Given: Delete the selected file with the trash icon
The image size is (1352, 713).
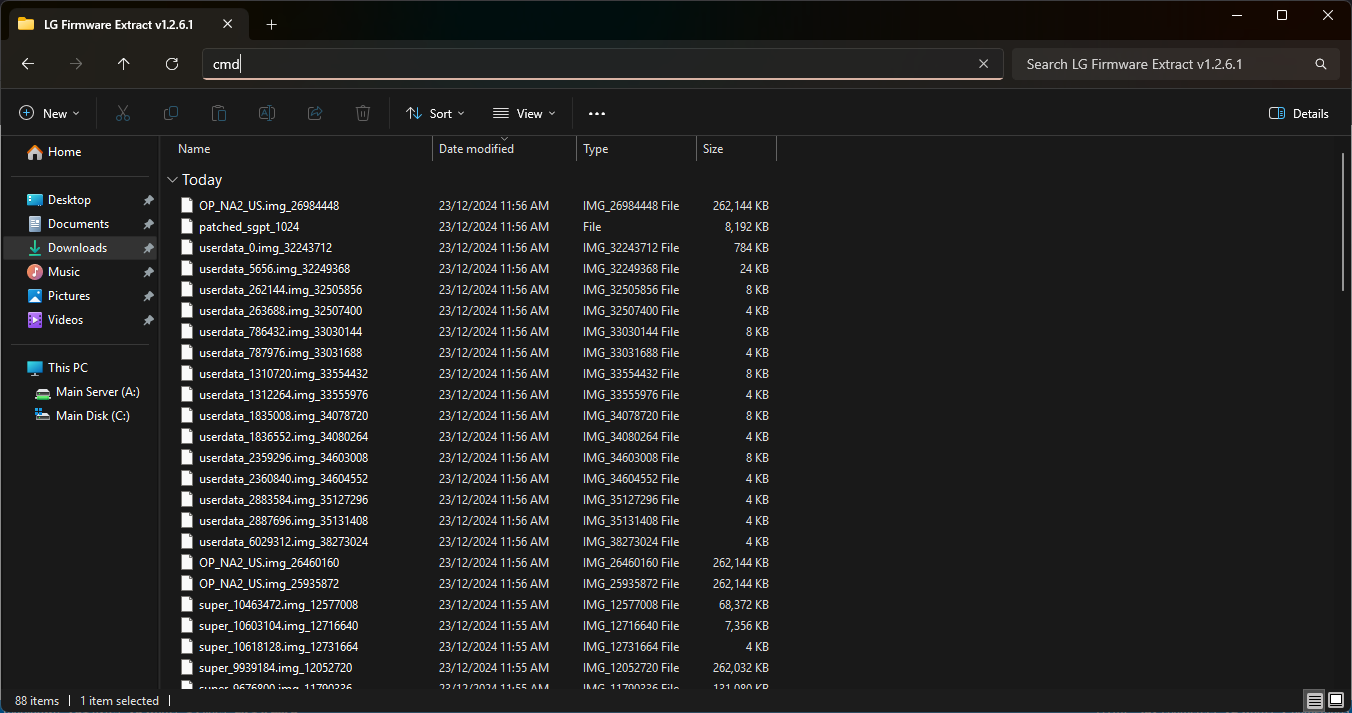Looking at the screenshot, I should coord(362,113).
